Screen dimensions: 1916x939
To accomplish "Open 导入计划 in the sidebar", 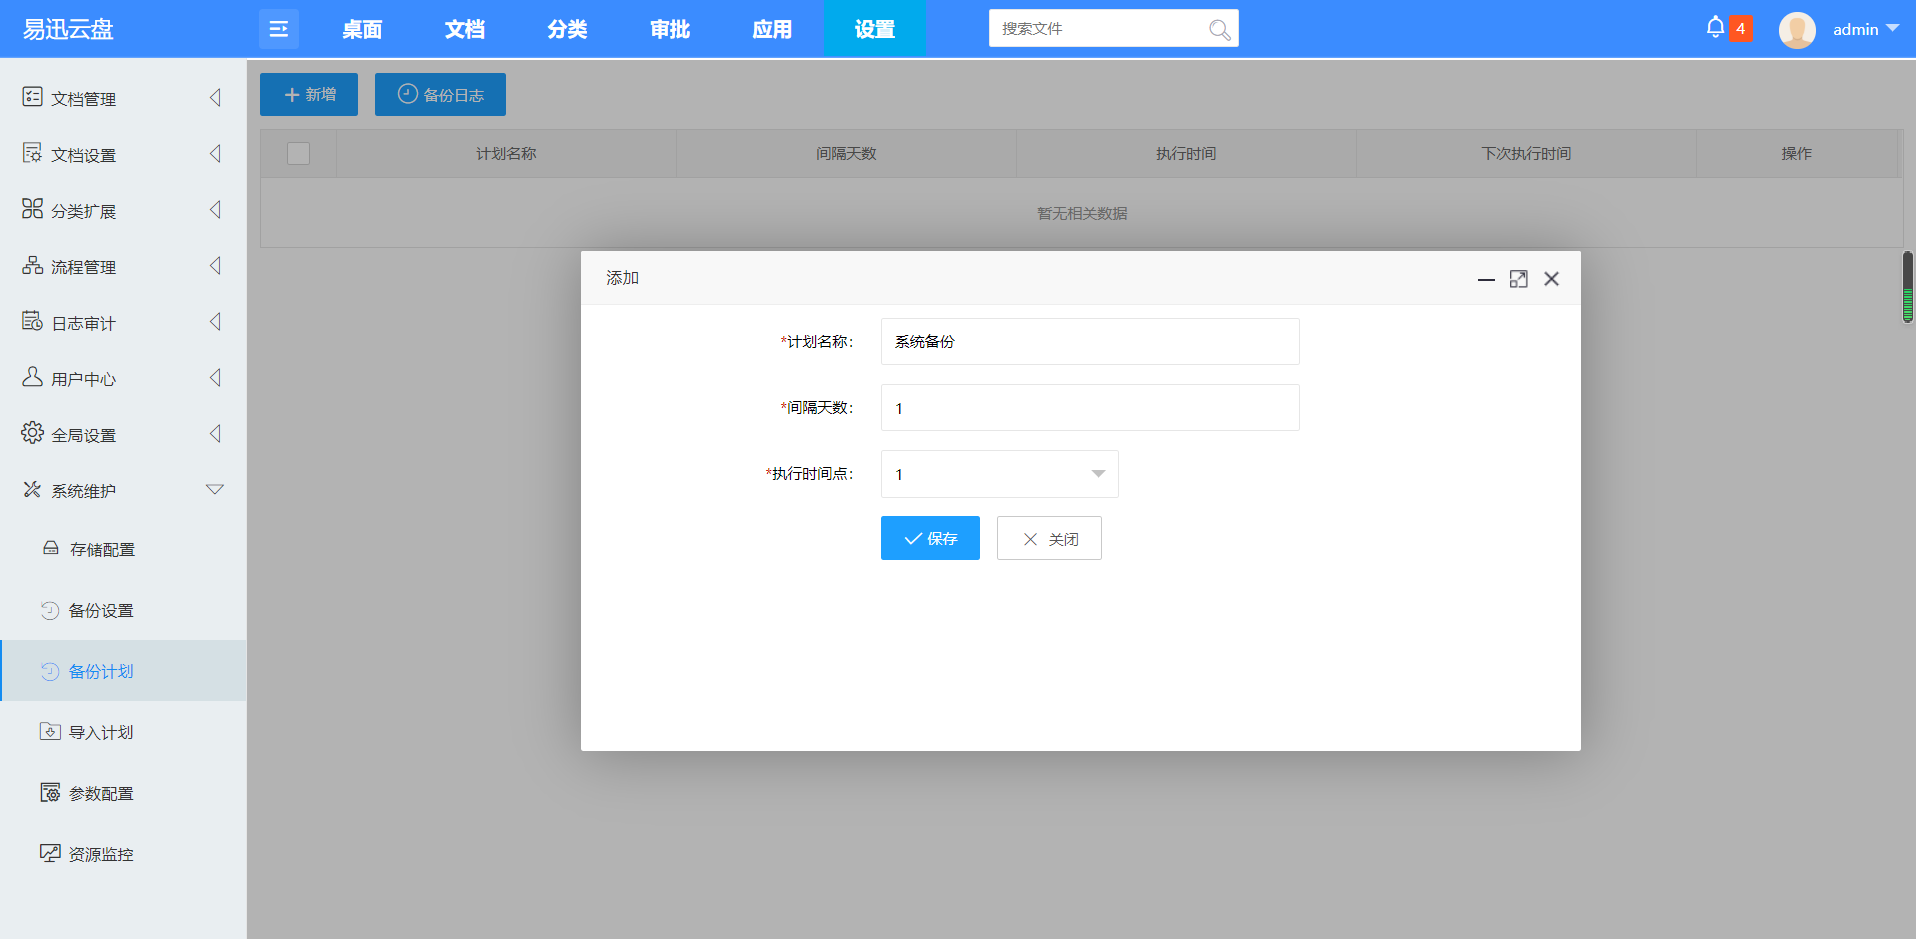I will (x=123, y=732).
